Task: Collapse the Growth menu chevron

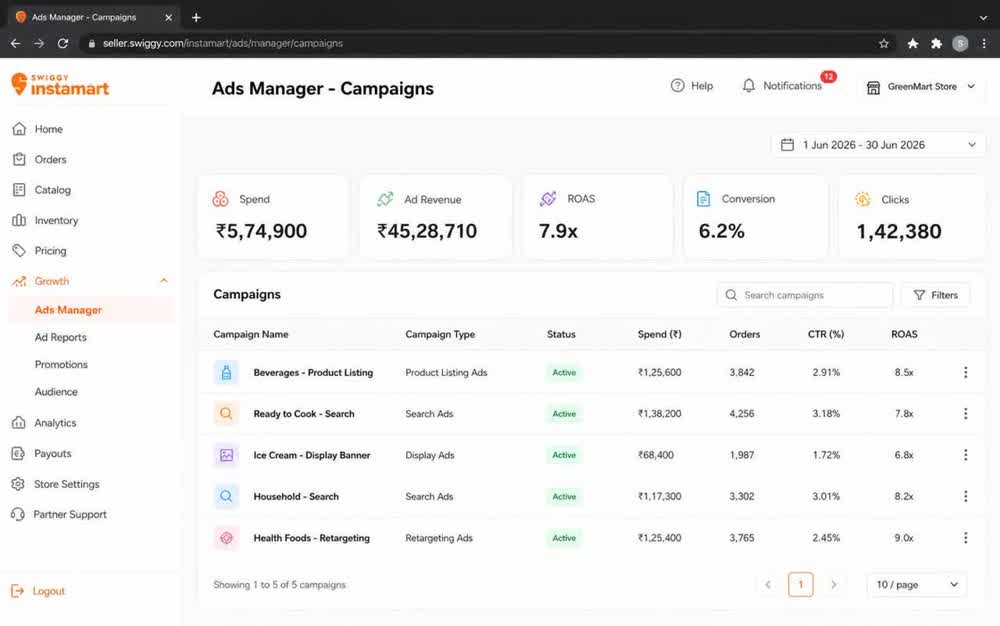Action: coord(164,280)
